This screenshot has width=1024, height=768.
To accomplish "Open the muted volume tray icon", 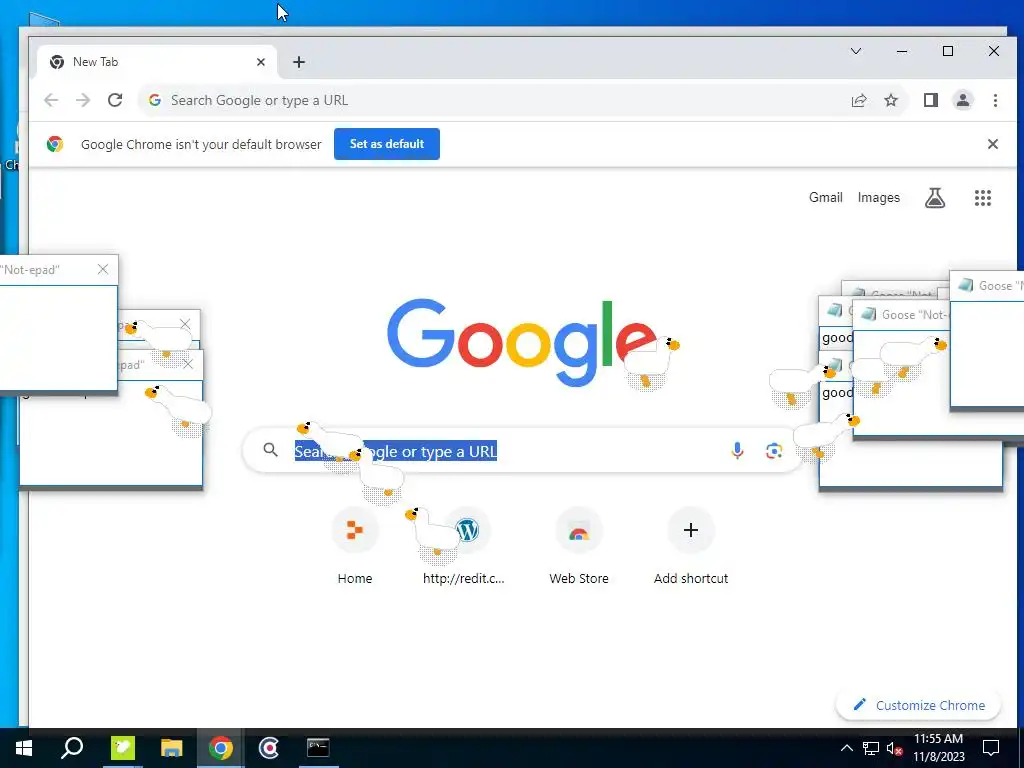I will [x=894, y=748].
